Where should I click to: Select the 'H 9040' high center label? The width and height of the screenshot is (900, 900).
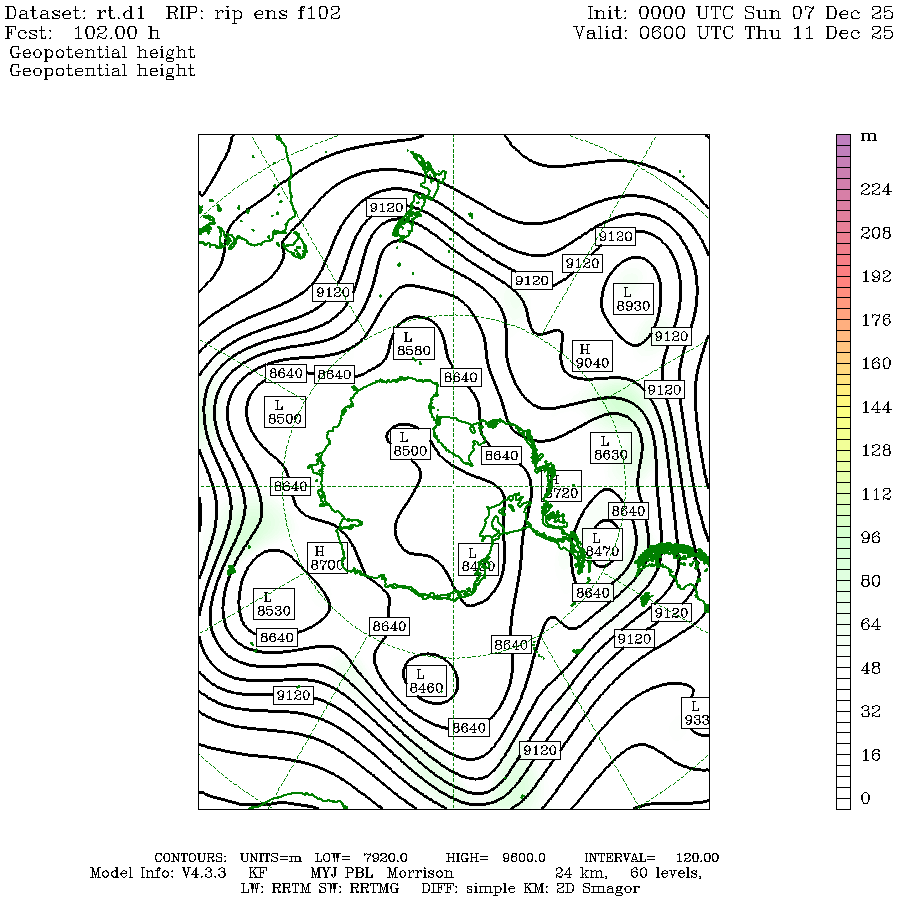tap(592, 356)
